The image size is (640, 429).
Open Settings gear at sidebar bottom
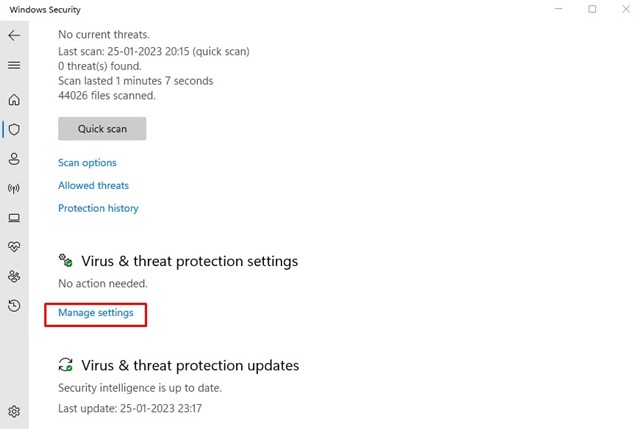pos(14,411)
